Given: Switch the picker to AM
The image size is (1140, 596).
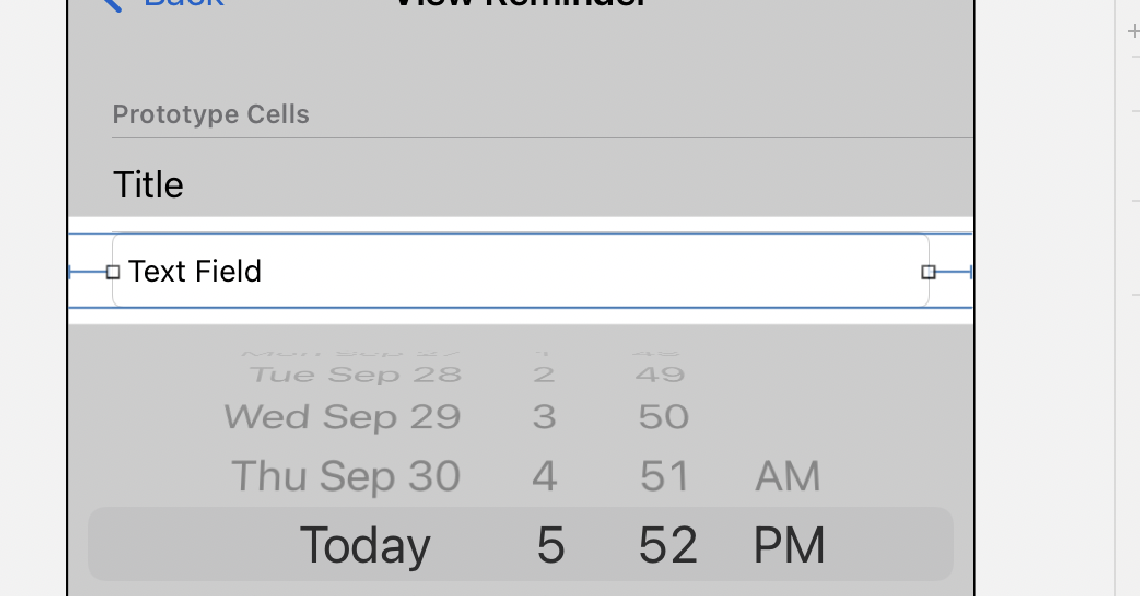Looking at the screenshot, I should pyautogui.click(x=788, y=476).
